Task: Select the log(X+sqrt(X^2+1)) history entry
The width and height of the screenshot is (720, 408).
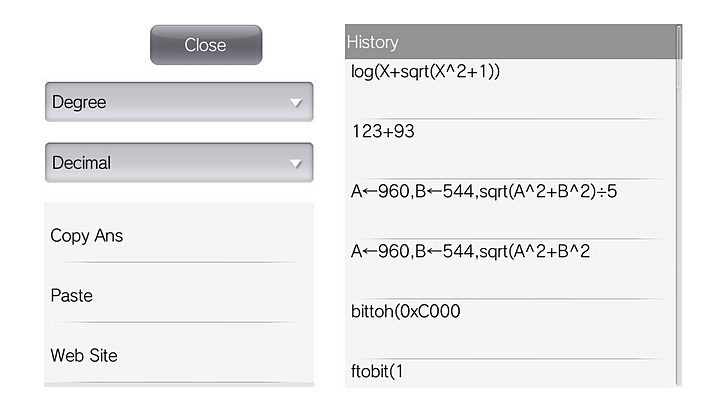Action: pos(425,72)
